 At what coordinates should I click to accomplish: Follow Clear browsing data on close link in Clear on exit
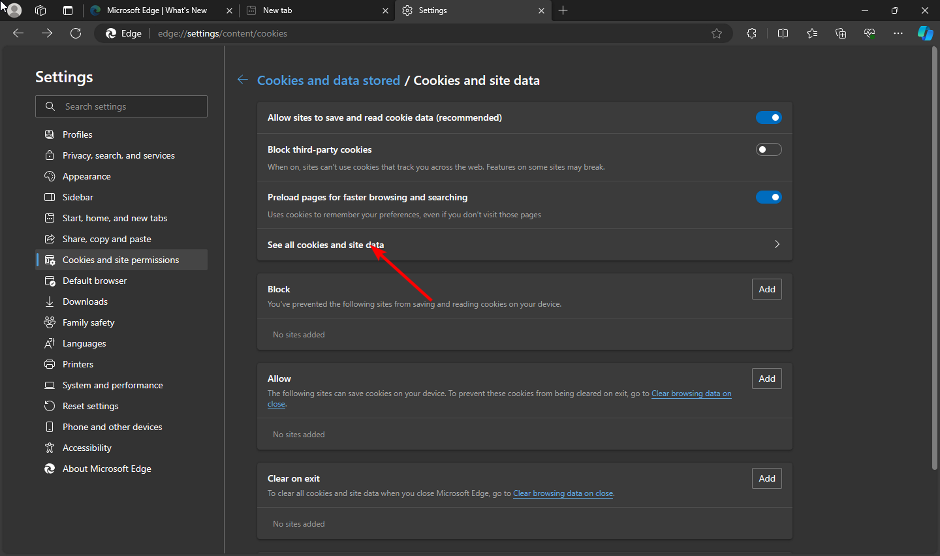(563, 494)
